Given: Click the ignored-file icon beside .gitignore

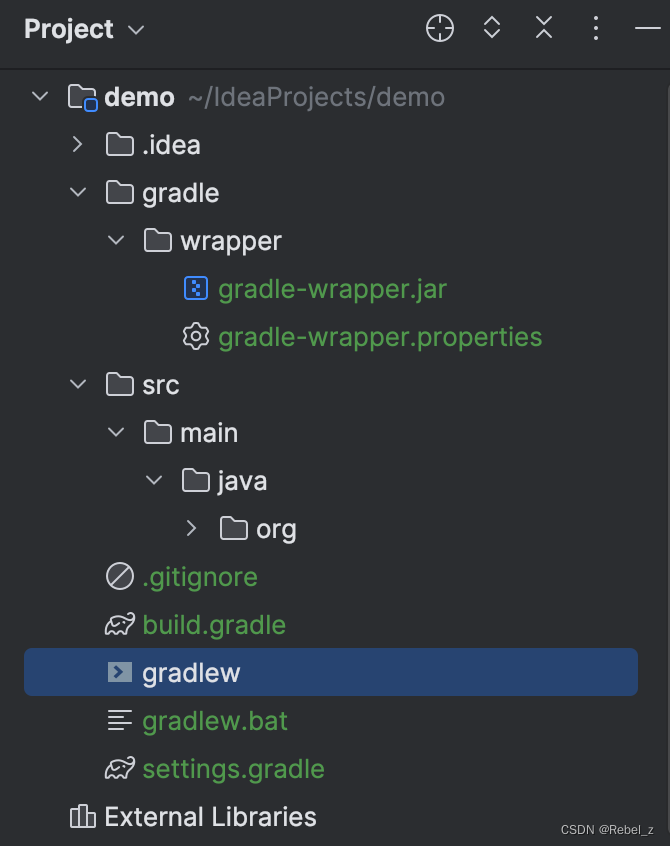Looking at the screenshot, I should (120, 576).
